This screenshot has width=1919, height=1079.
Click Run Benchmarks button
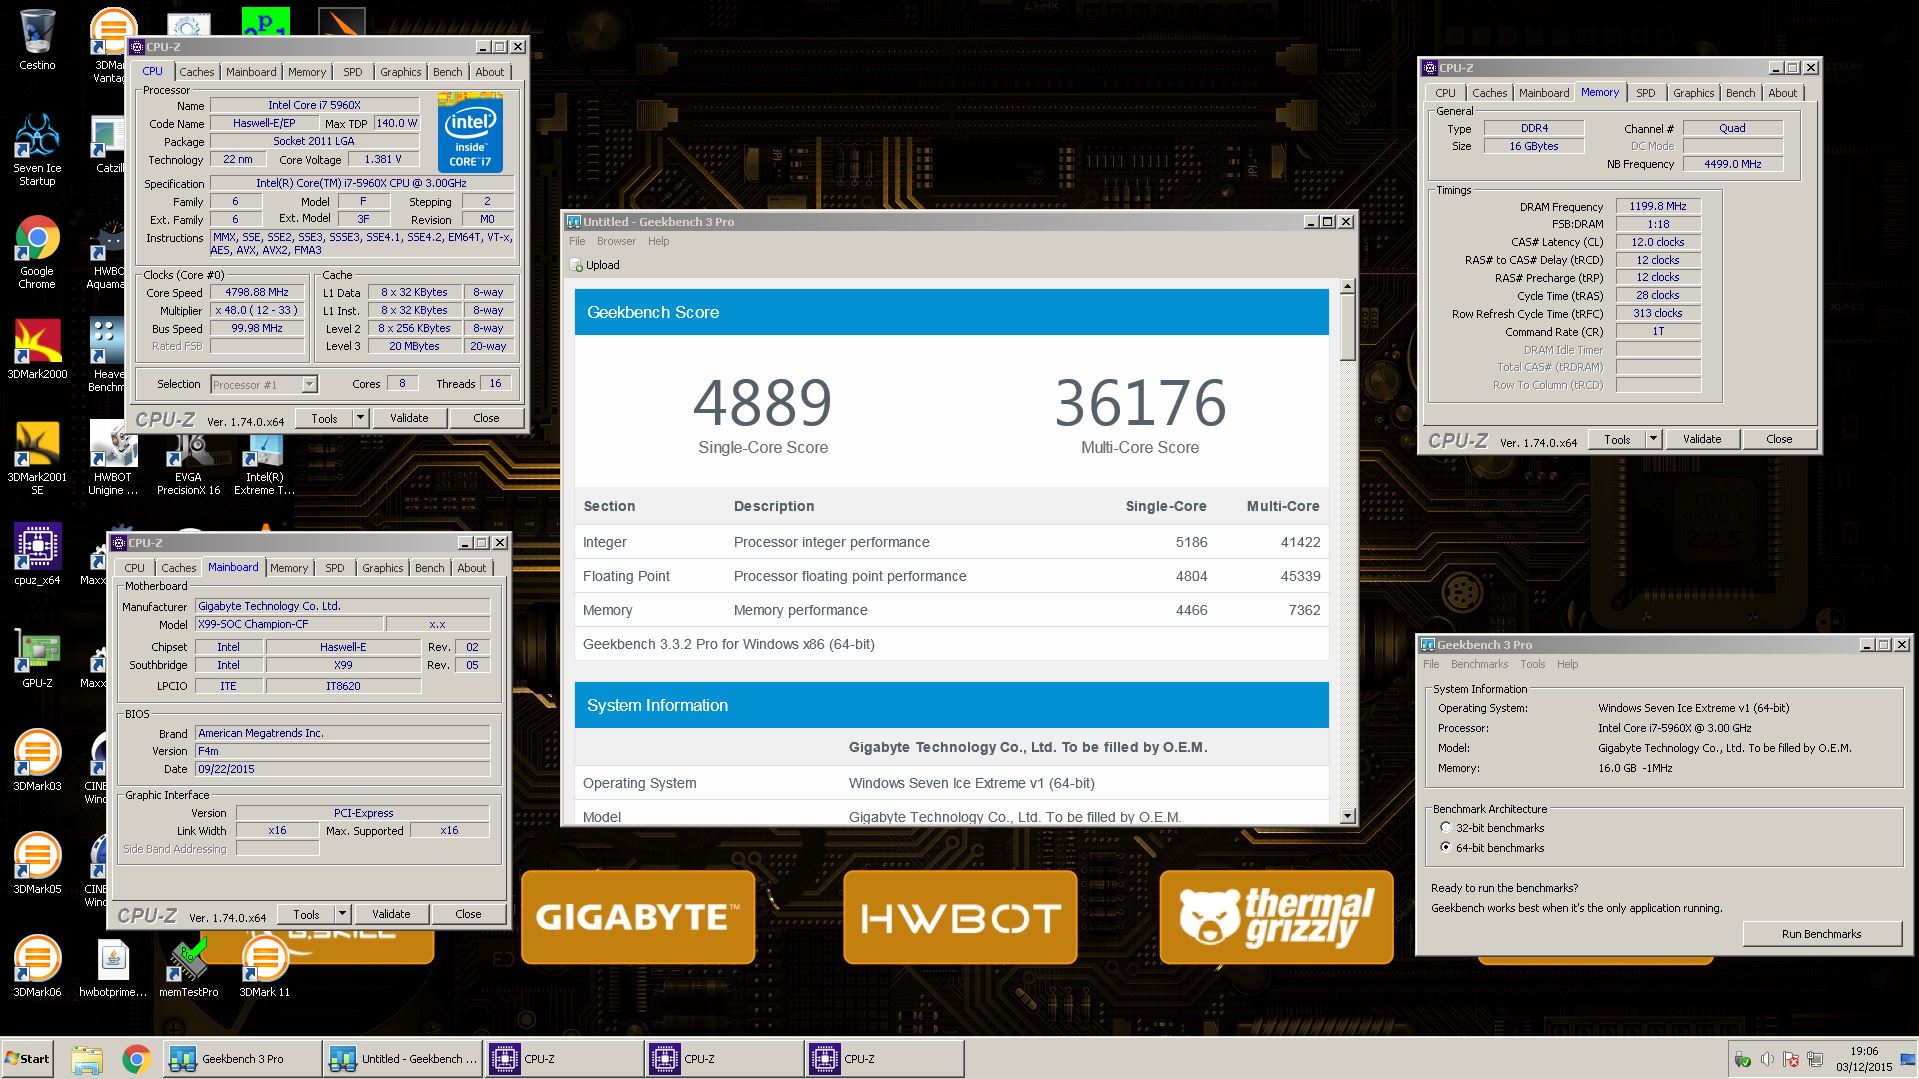1821,934
